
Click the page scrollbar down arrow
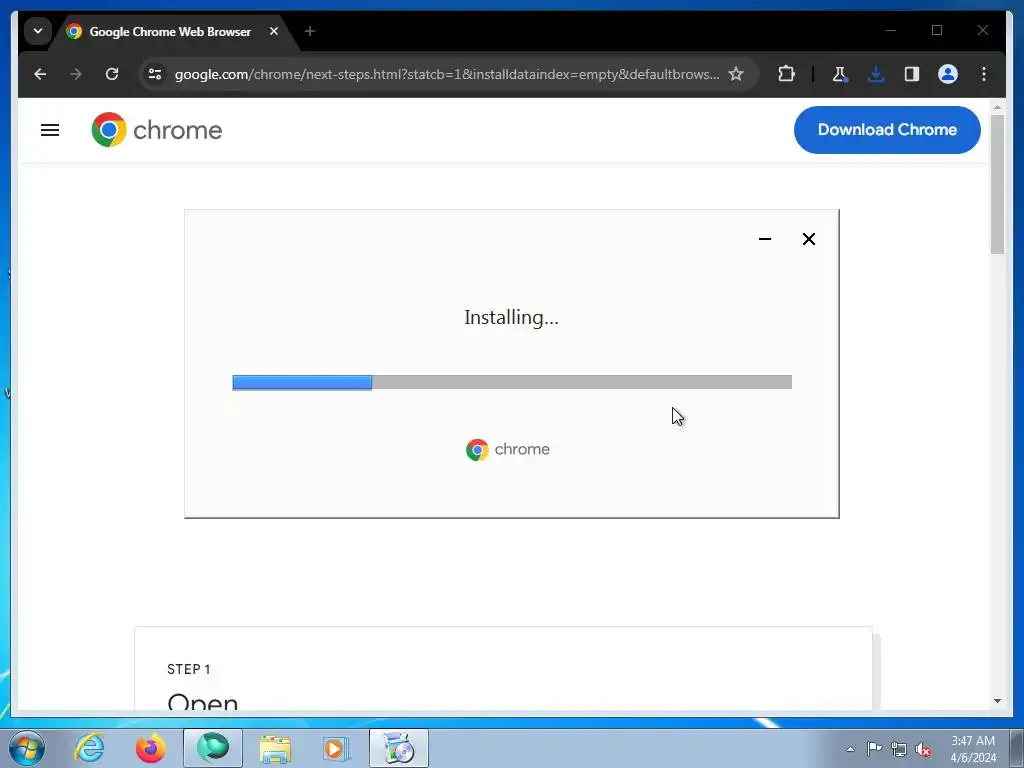(997, 701)
